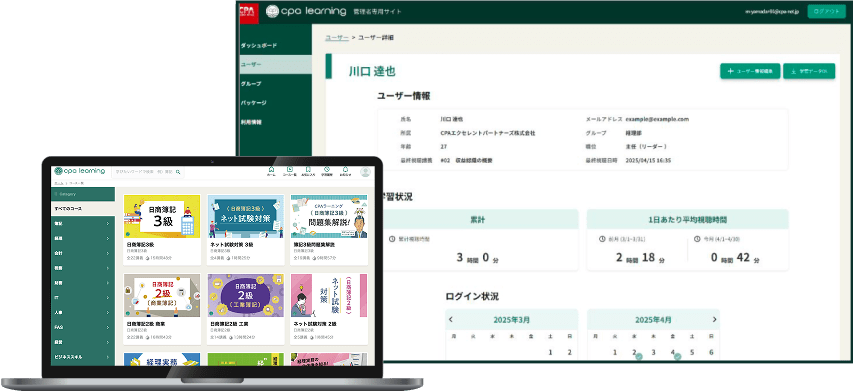Click April 5 in login calendar
Image resolution: width=853 pixels, height=391 pixels.
pos(692,352)
